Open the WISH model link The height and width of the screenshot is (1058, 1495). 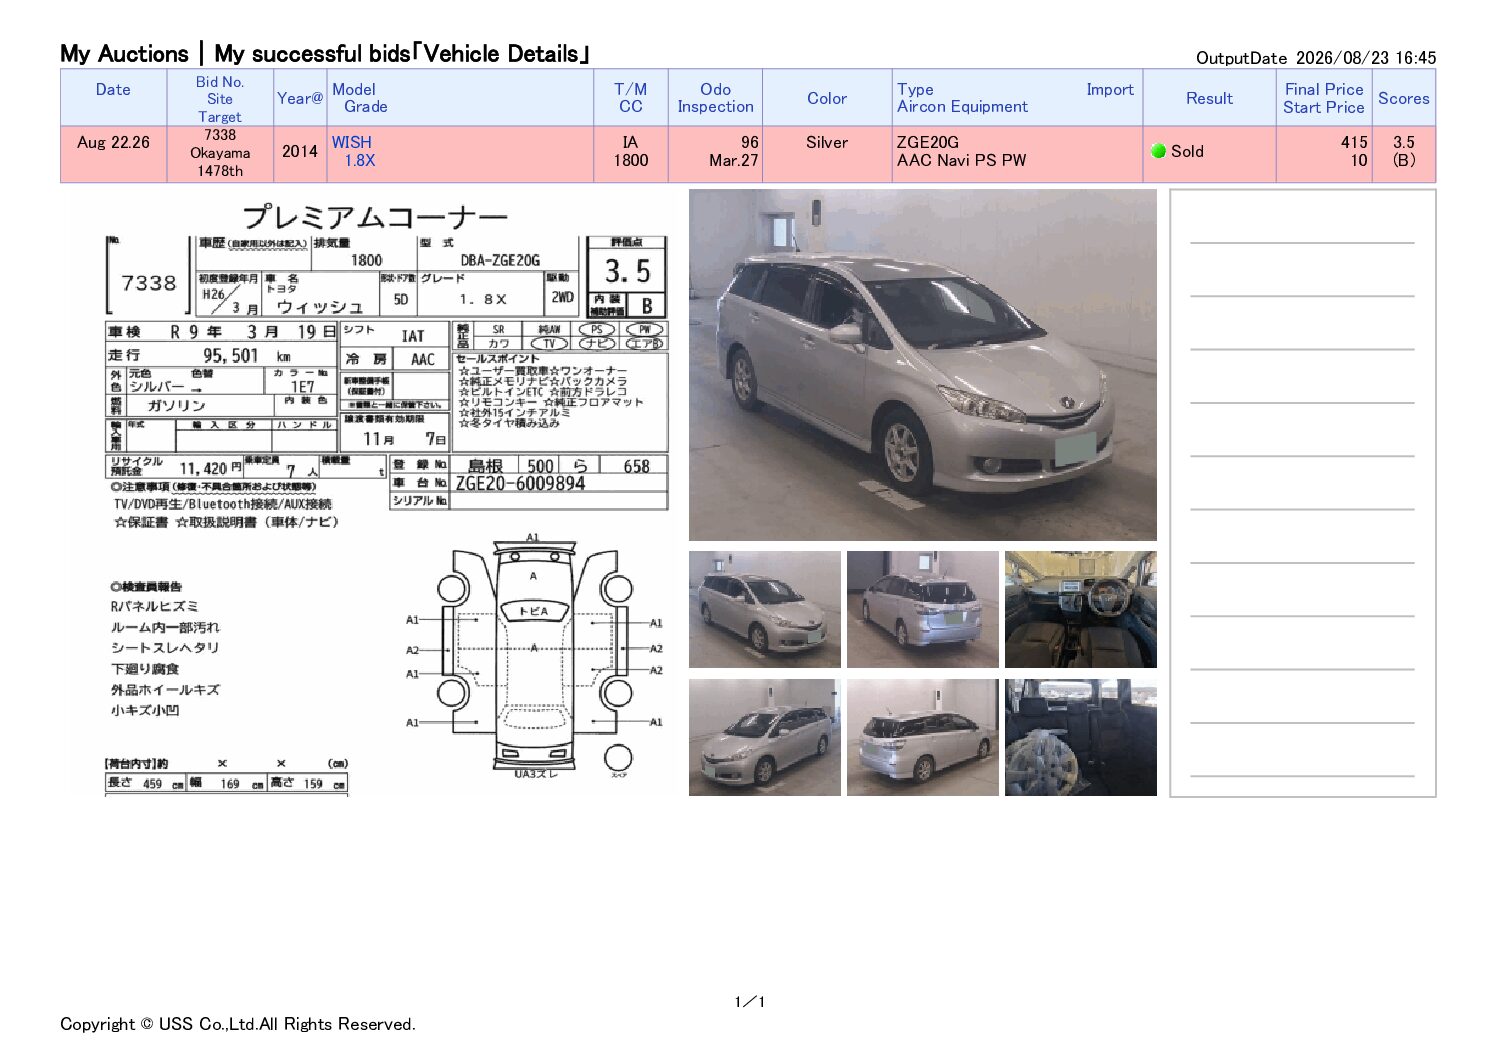(x=351, y=142)
